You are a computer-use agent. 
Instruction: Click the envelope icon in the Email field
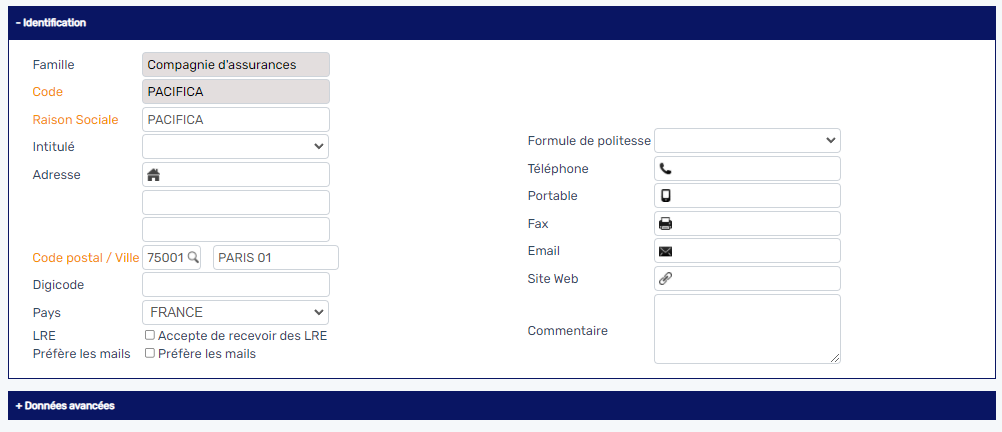(x=666, y=251)
